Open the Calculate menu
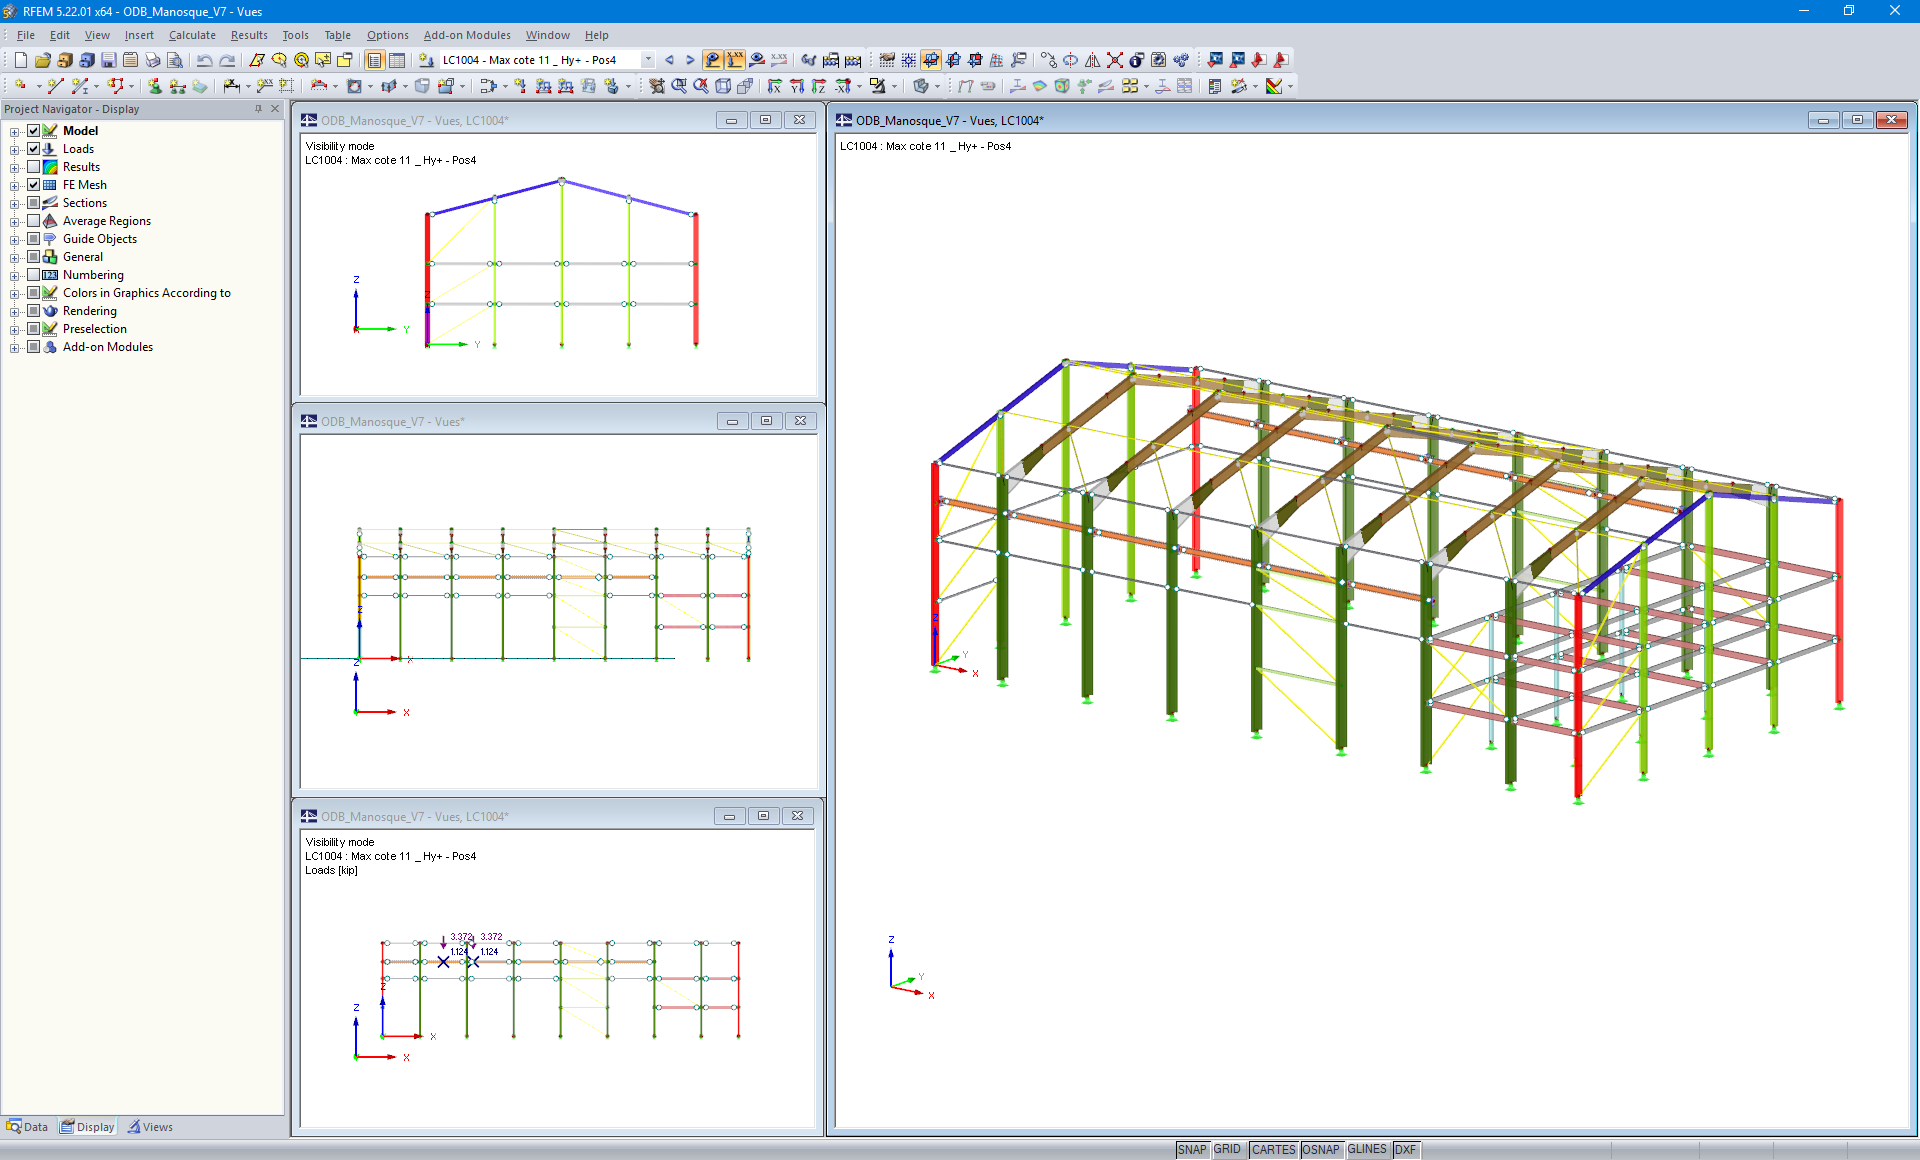 click(x=192, y=35)
